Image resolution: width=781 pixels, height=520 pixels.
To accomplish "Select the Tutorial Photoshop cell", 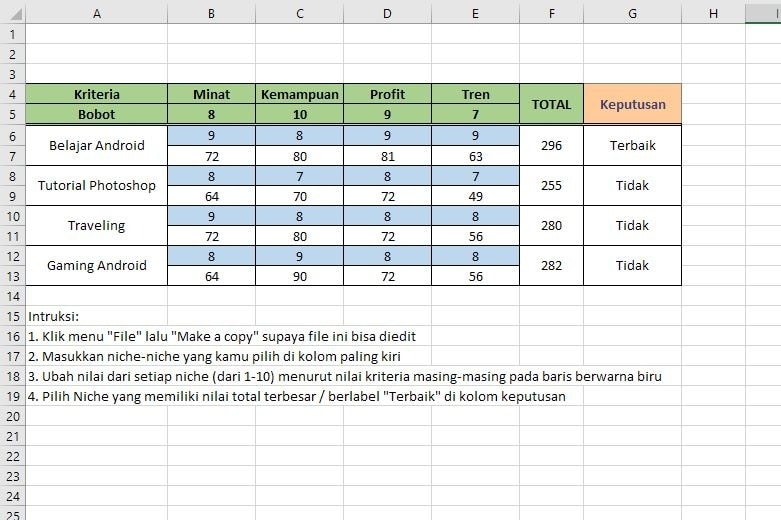I will (97, 185).
